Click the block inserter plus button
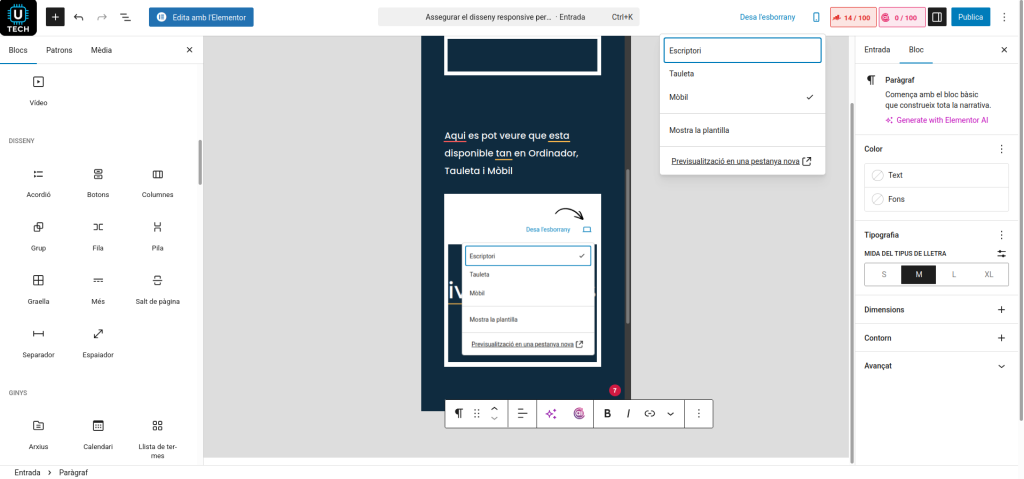 pos(55,17)
